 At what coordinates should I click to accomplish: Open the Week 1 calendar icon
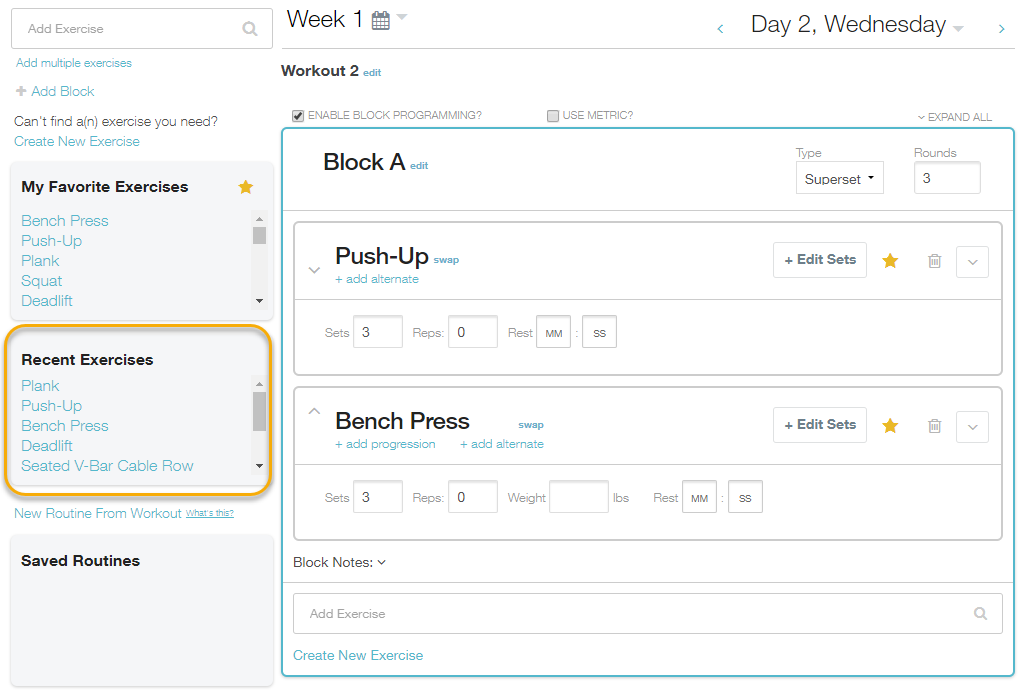pos(381,20)
